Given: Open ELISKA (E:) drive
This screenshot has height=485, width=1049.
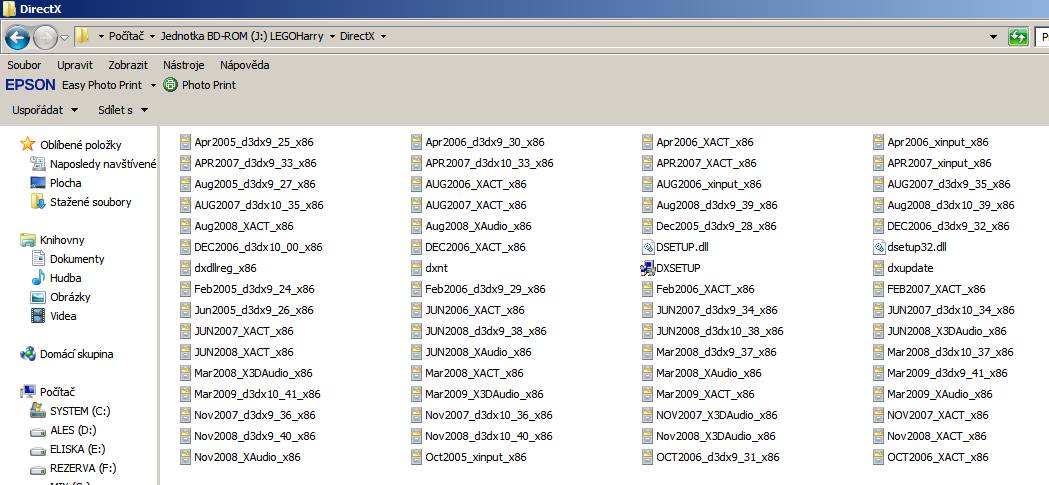Looking at the screenshot, I should 68,449.
